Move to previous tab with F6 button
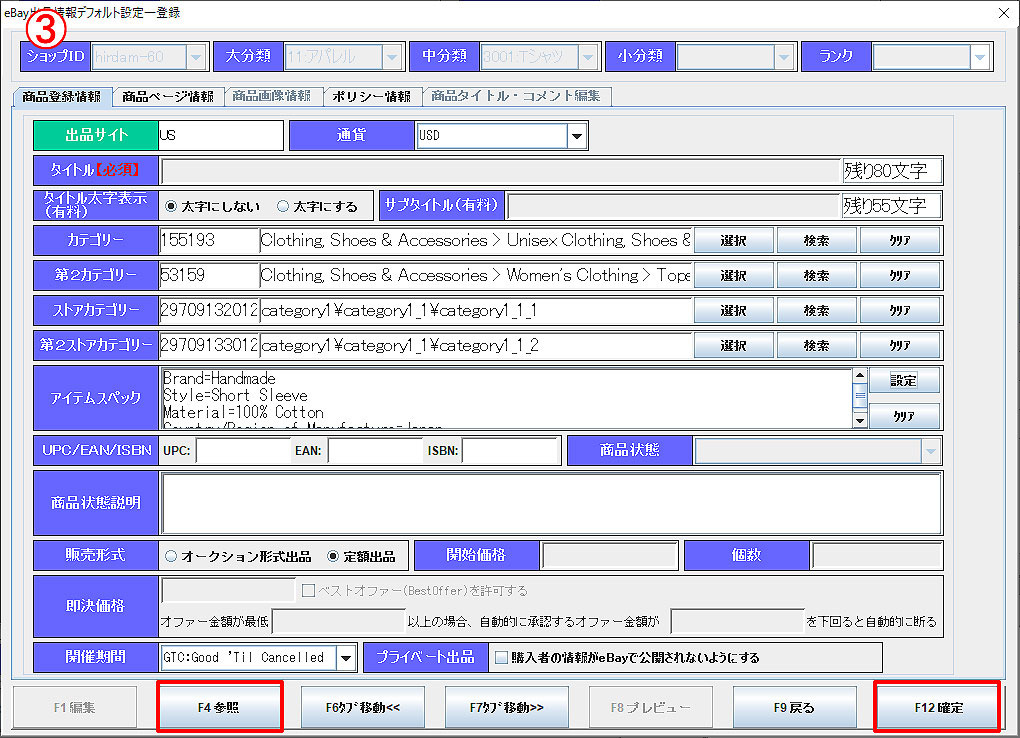 (x=362, y=707)
